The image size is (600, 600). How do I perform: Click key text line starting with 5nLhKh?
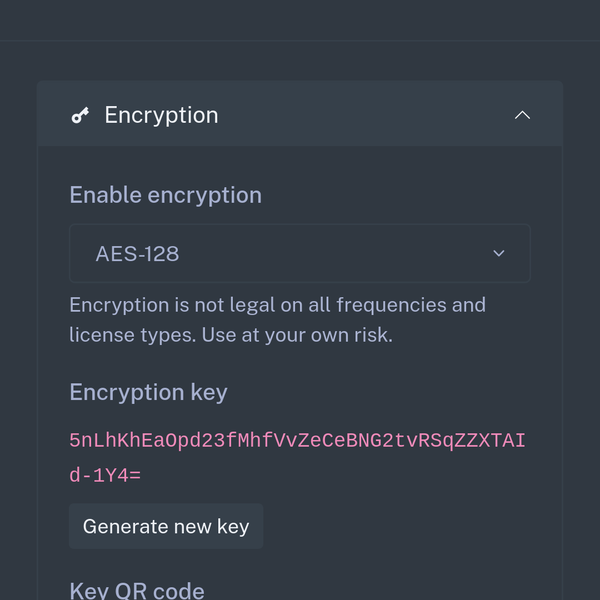click(297, 441)
